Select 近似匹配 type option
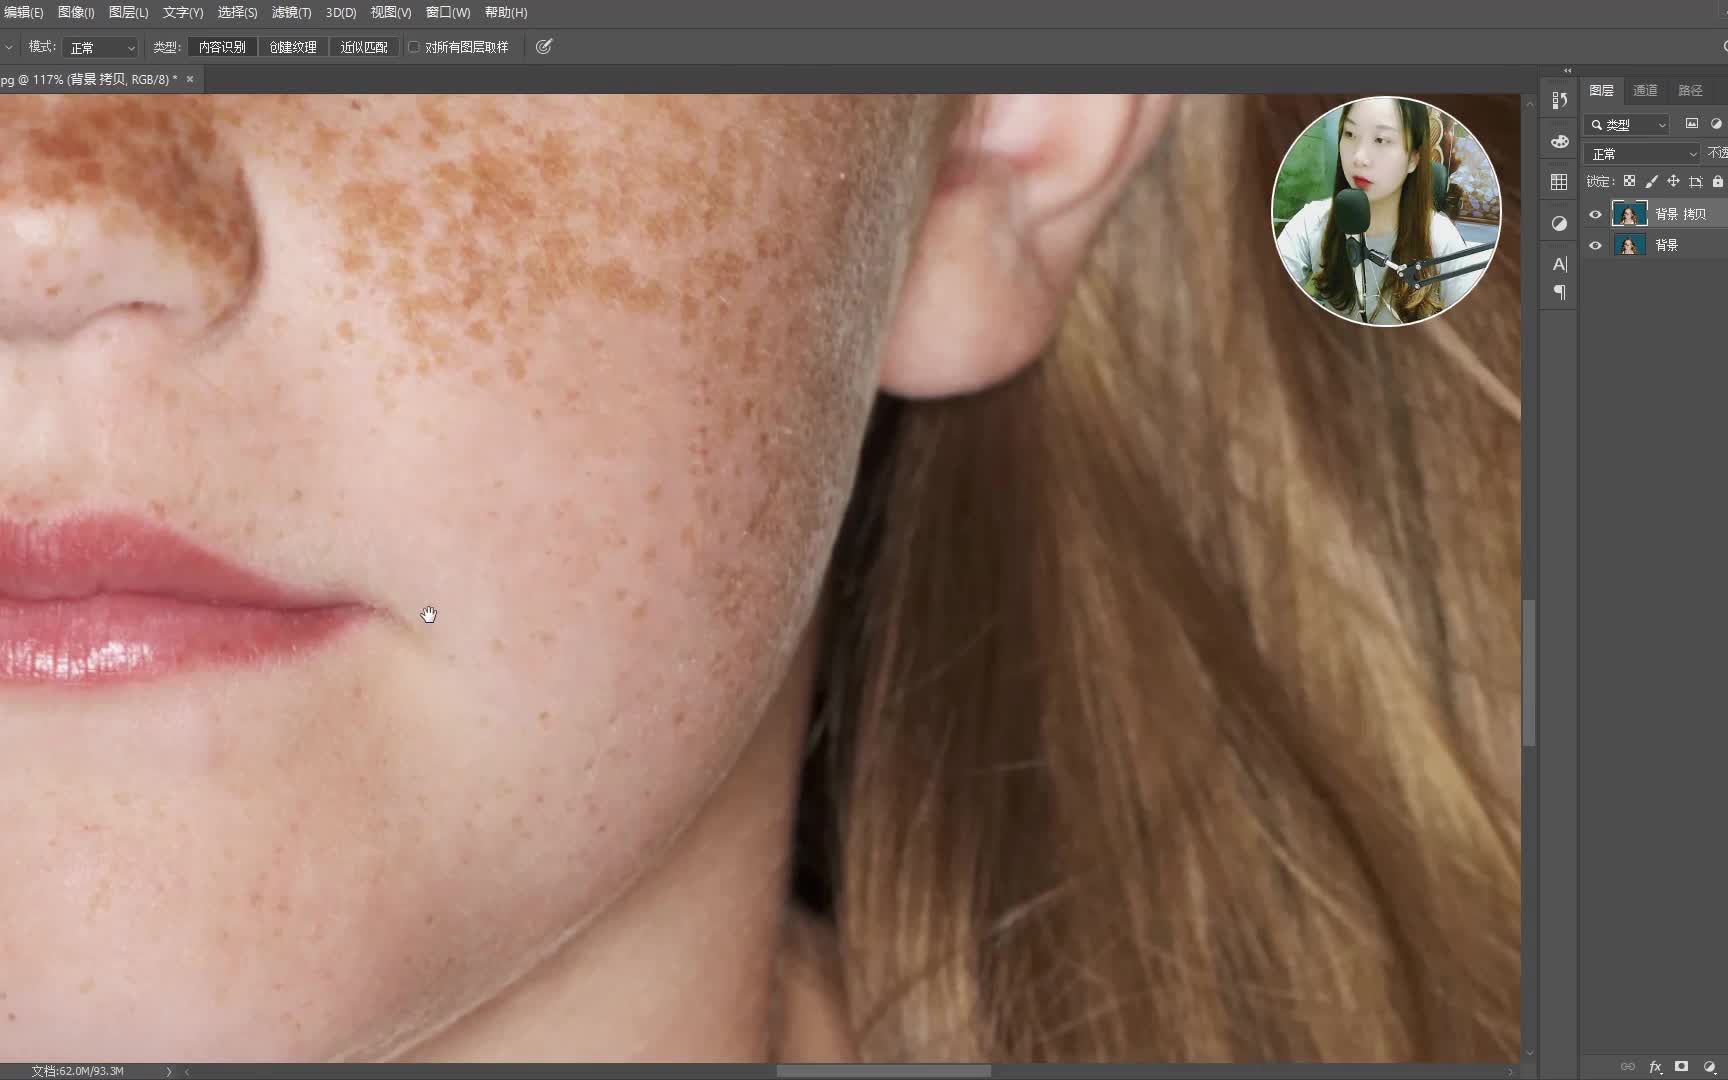Image resolution: width=1728 pixels, height=1080 pixels. (x=364, y=47)
